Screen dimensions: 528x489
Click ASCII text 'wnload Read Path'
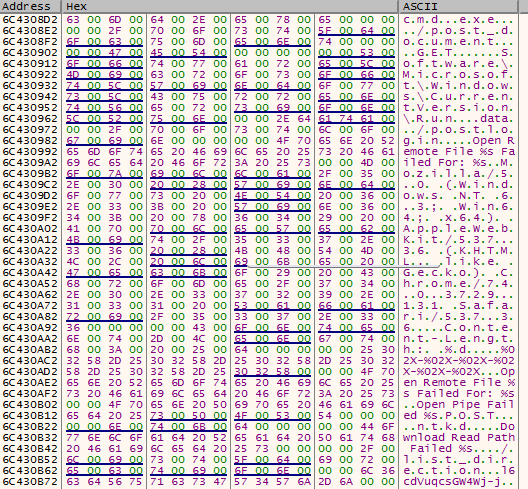459,437
